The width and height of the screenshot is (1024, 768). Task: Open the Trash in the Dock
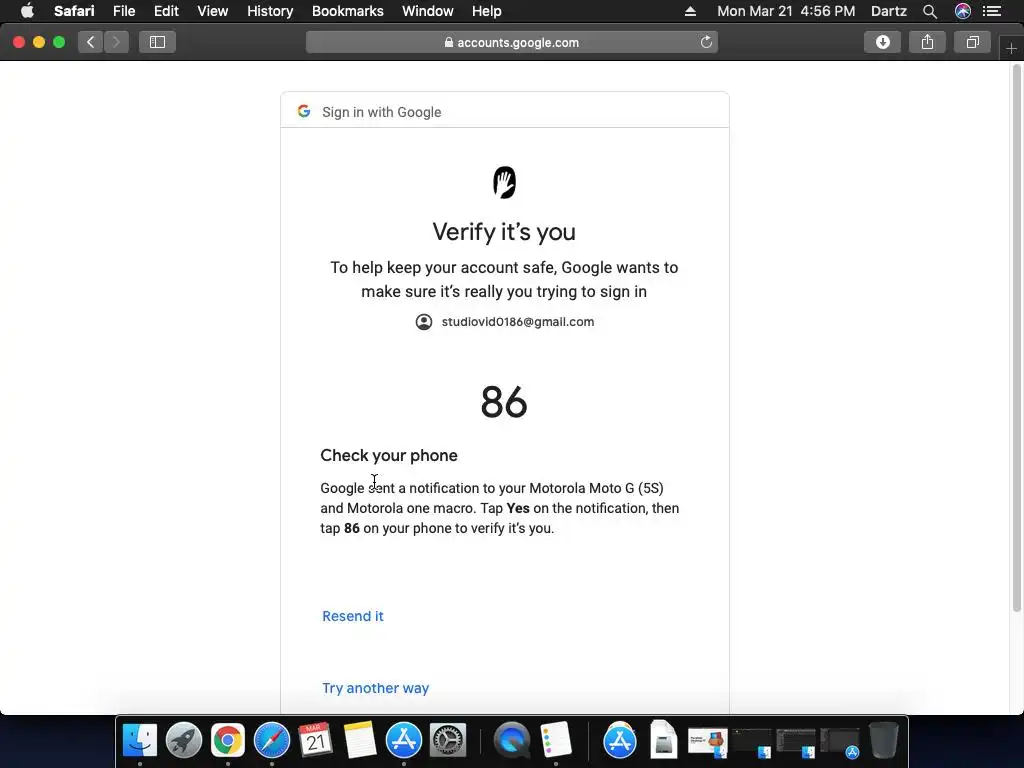884,740
